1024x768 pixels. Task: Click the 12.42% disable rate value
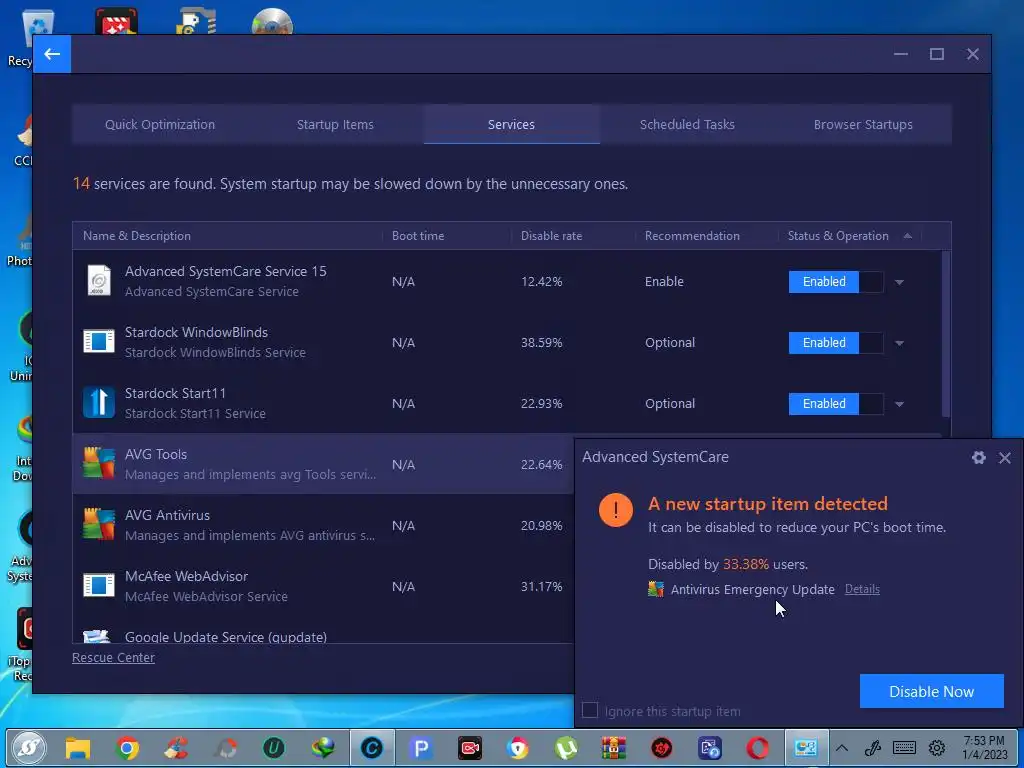click(541, 281)
